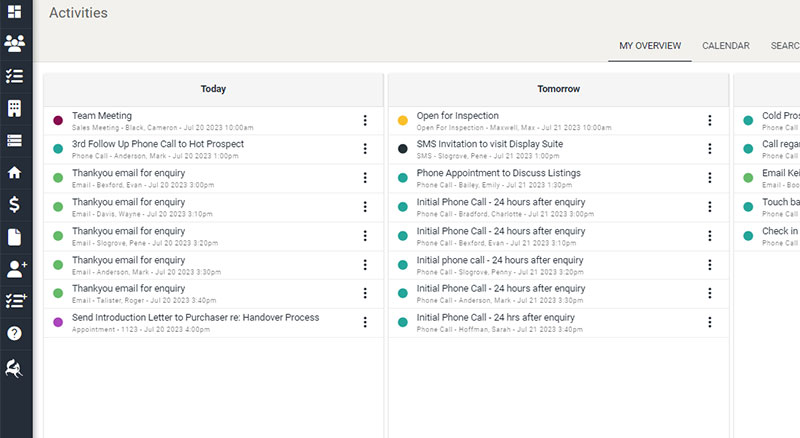Open options for Send Introduction Letter activity
The image size is (800, 438).
[365, 322]
